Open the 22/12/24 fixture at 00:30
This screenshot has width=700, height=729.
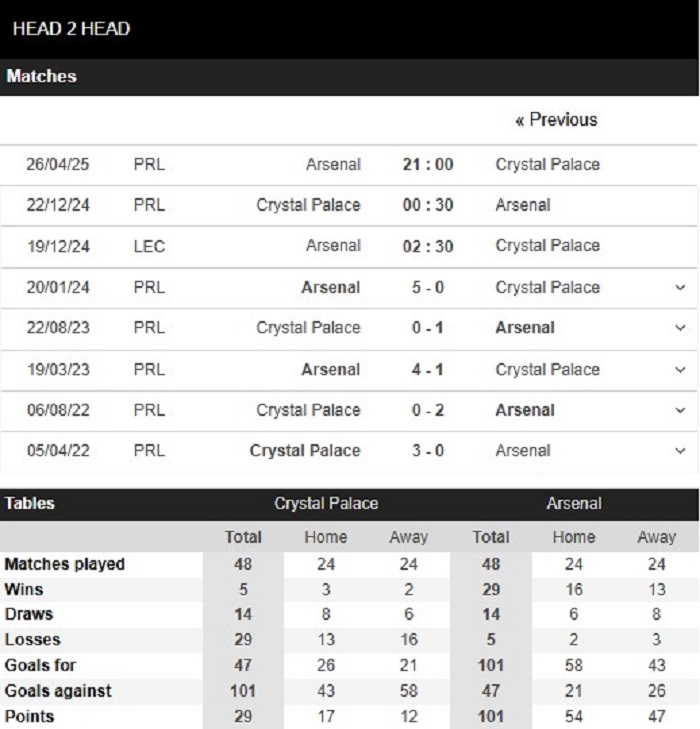349,205
